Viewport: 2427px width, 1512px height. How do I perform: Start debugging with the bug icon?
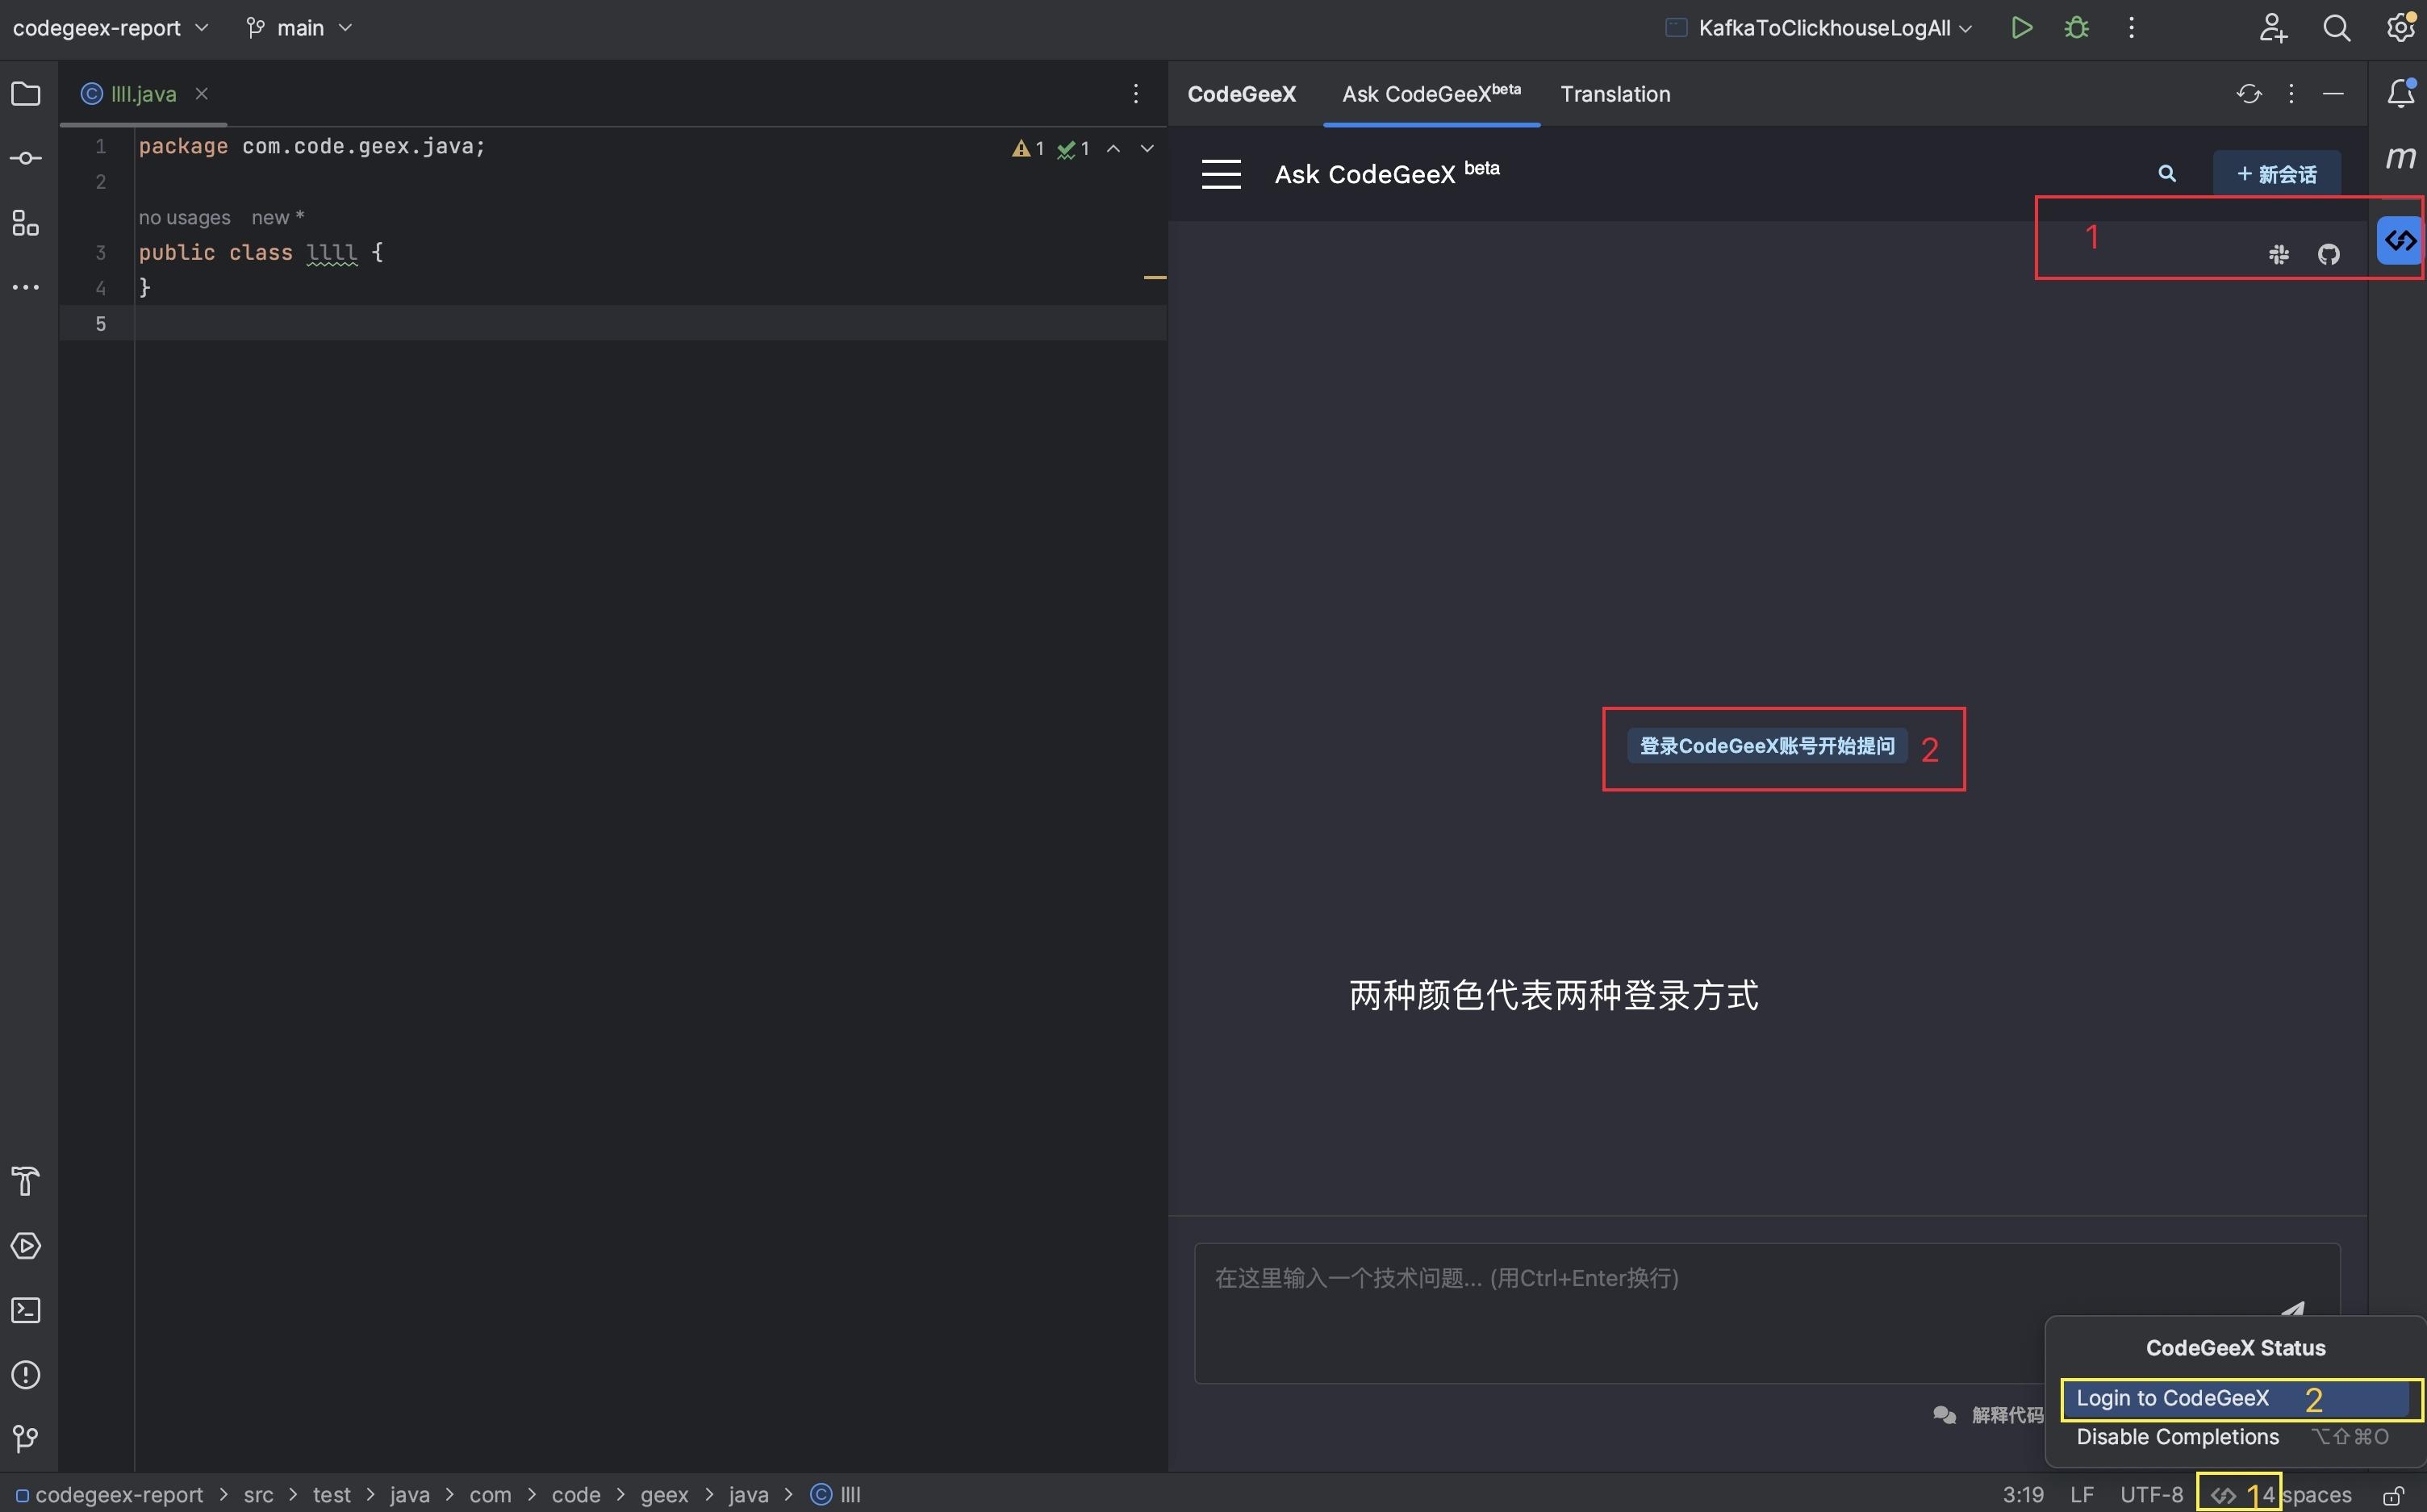point(2076,27)
